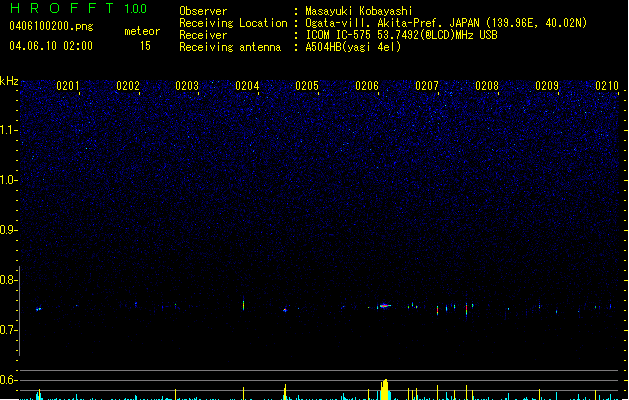Click the 0206 time marker

click(x=367, y=86)
